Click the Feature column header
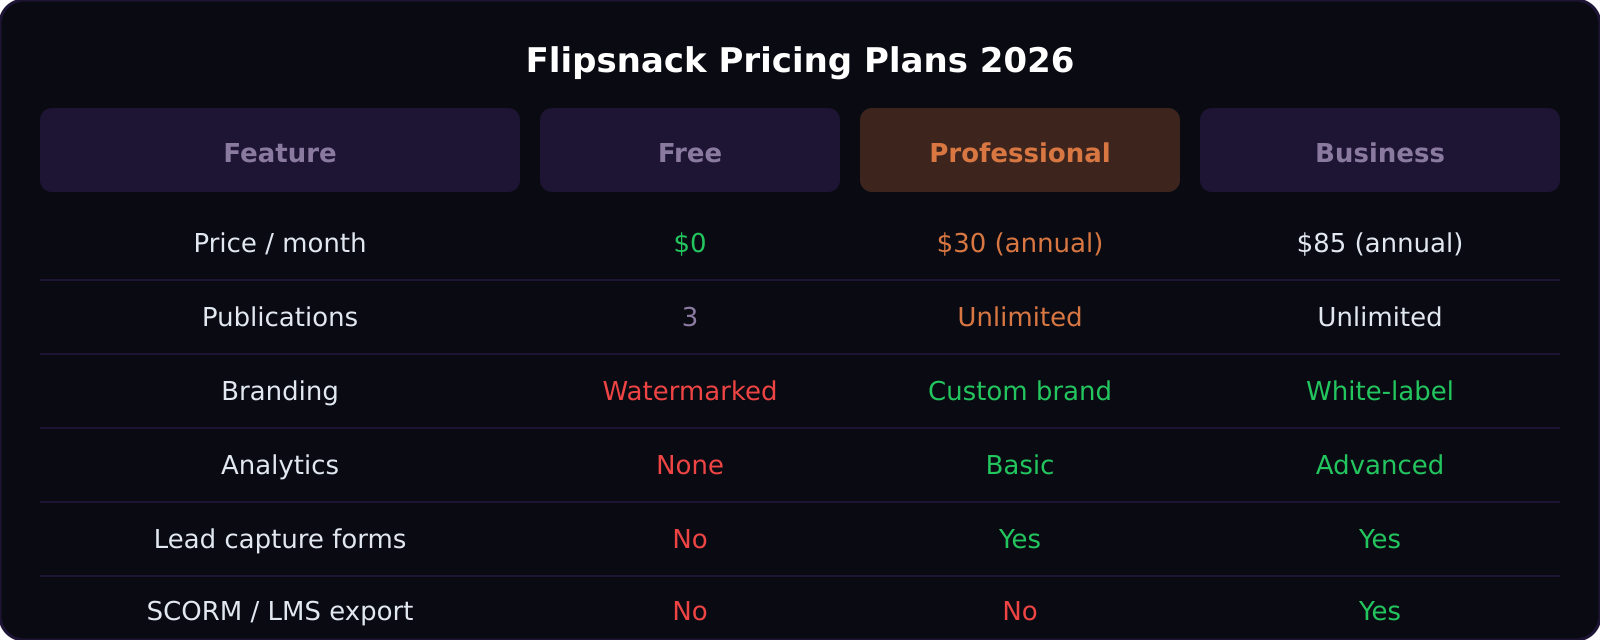Viewport: 1600px width, 640px height. (280, 150)
